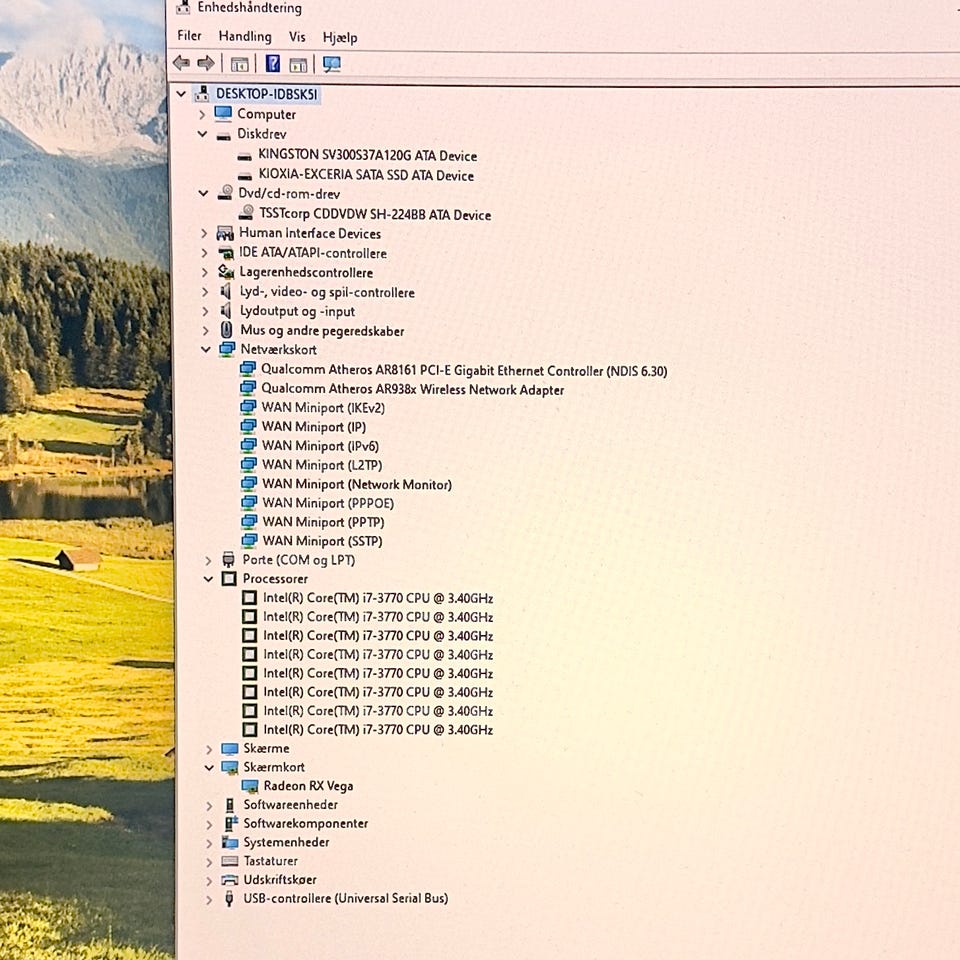The image size is (960, 960).
Task: Click the Human Interface Devices icon
Action: click(x=225, y=233)
